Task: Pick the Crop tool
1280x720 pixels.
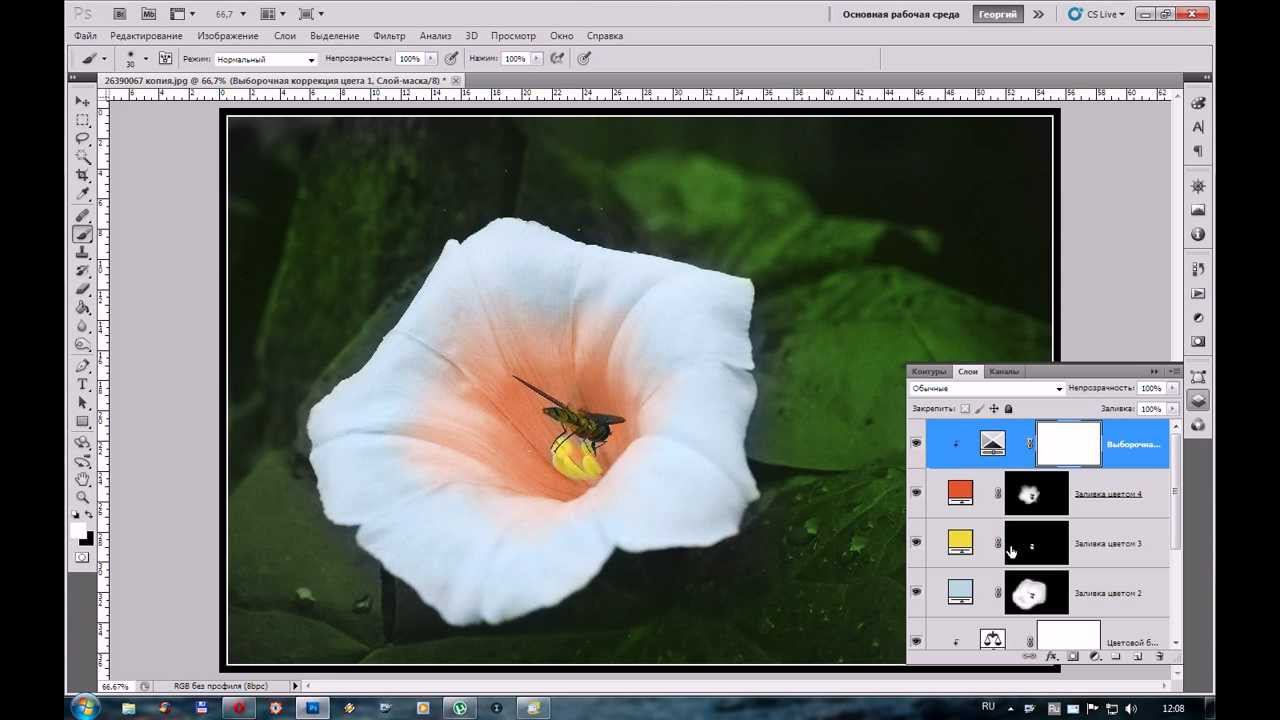Action: [83, 175]
